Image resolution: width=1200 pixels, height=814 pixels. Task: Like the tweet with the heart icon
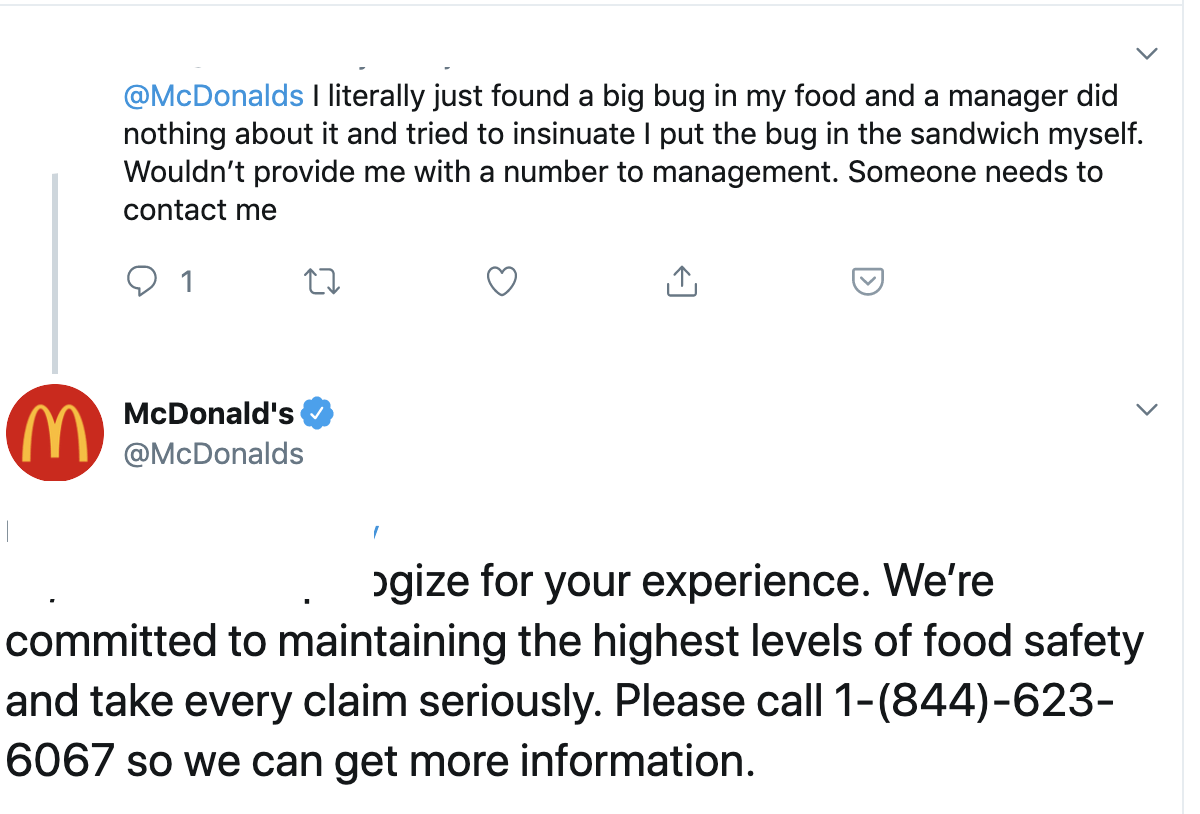tap(501, 283)
